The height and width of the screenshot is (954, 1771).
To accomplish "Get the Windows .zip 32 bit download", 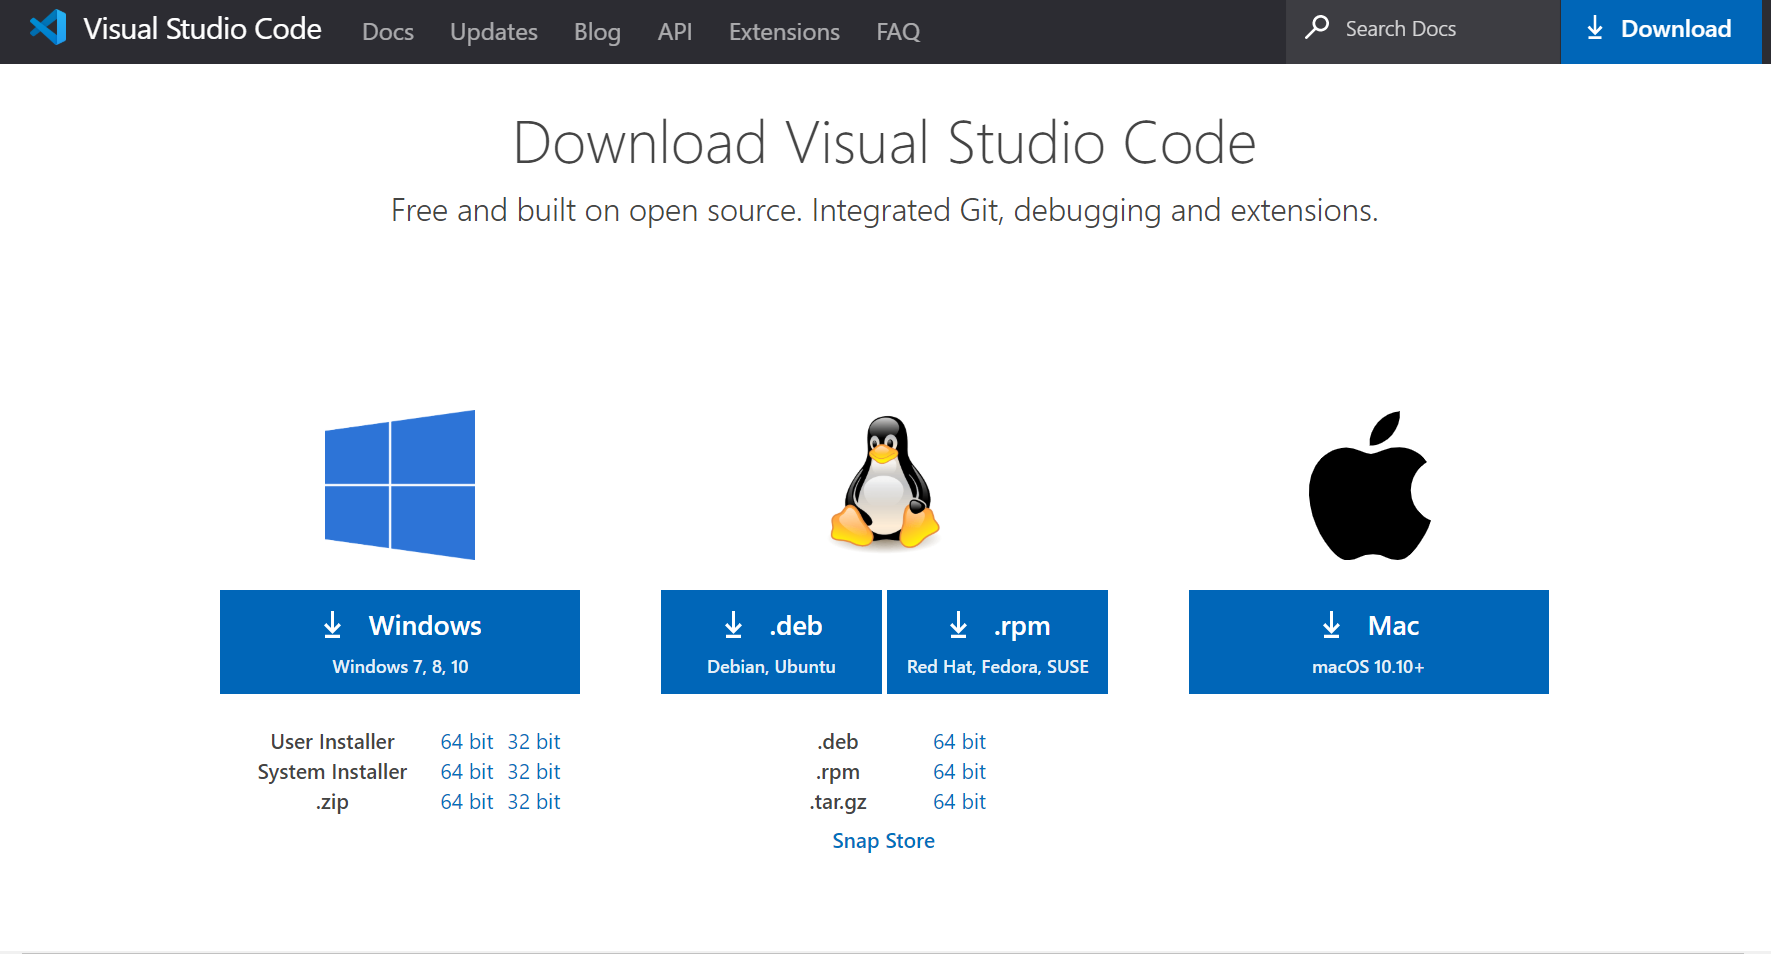I will 534,802.
